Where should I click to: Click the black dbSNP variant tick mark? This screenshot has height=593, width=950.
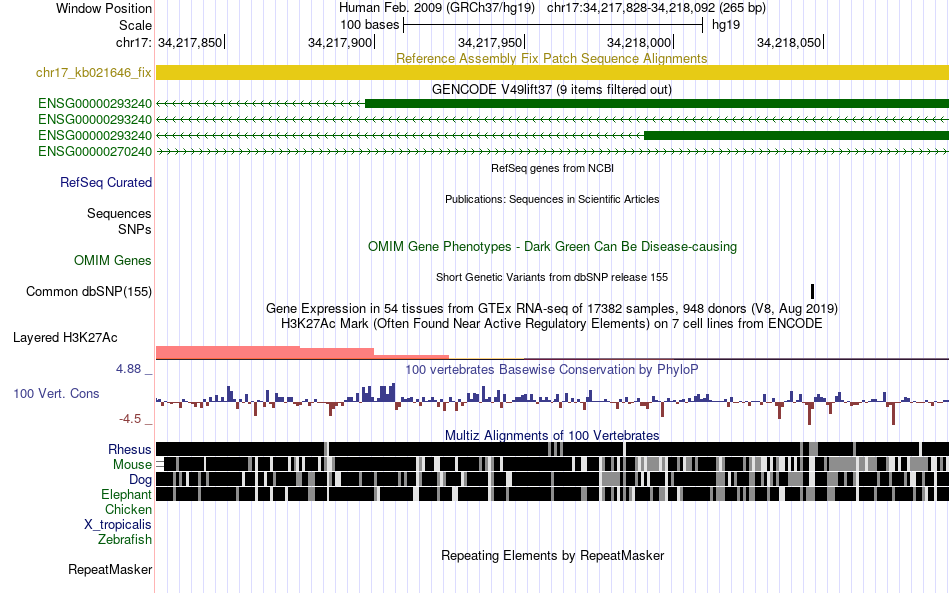[812, 291]
